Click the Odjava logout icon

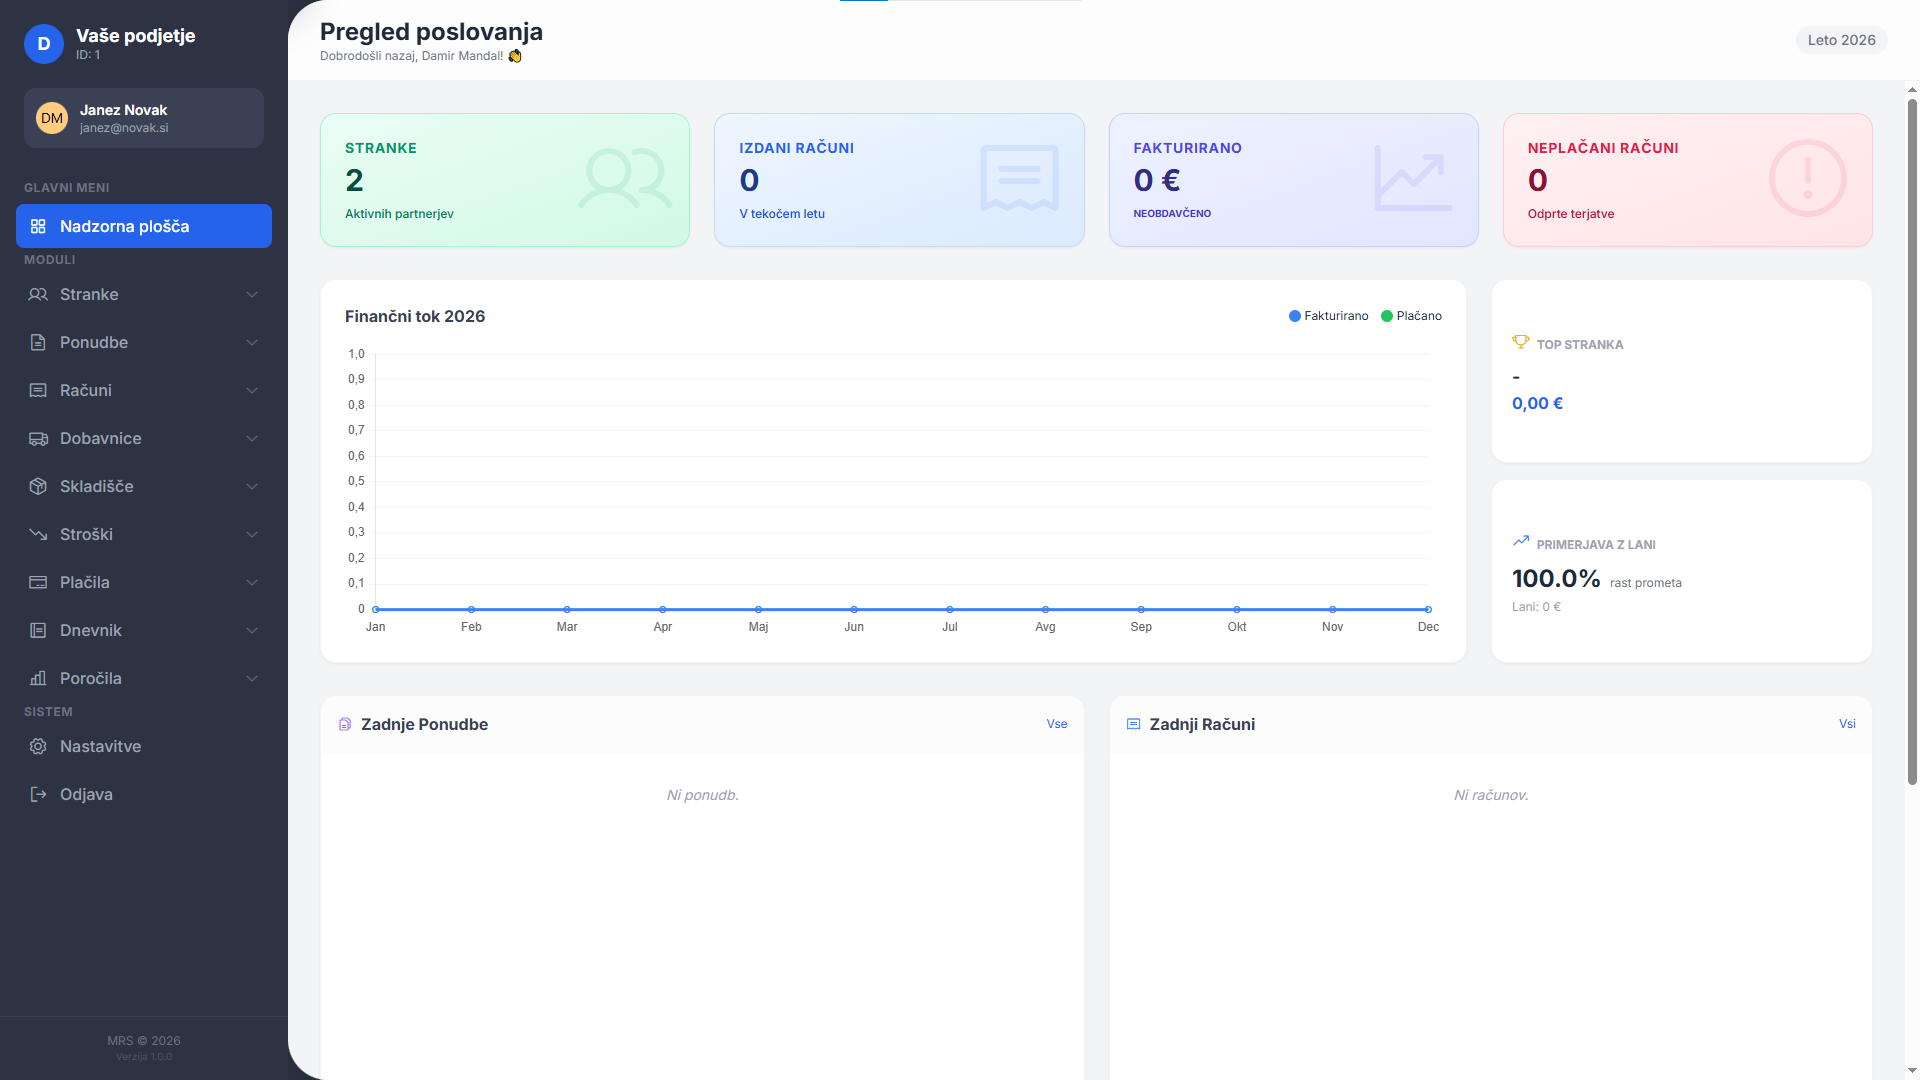point(38,794)
